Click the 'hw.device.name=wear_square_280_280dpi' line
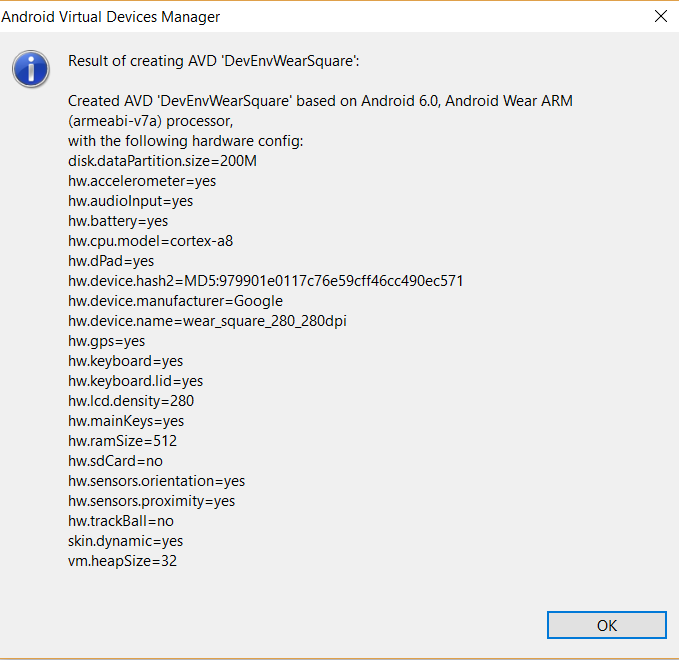 click(x=207, y=321)
